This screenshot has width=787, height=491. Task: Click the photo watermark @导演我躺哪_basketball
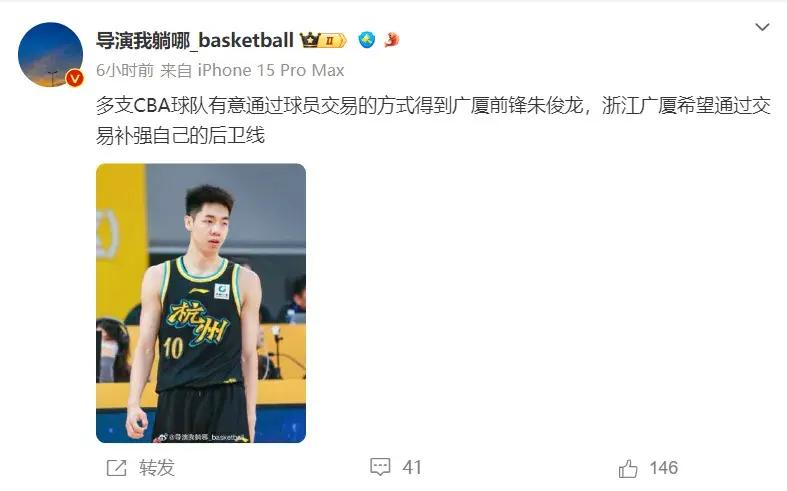[x=202, y=437]
